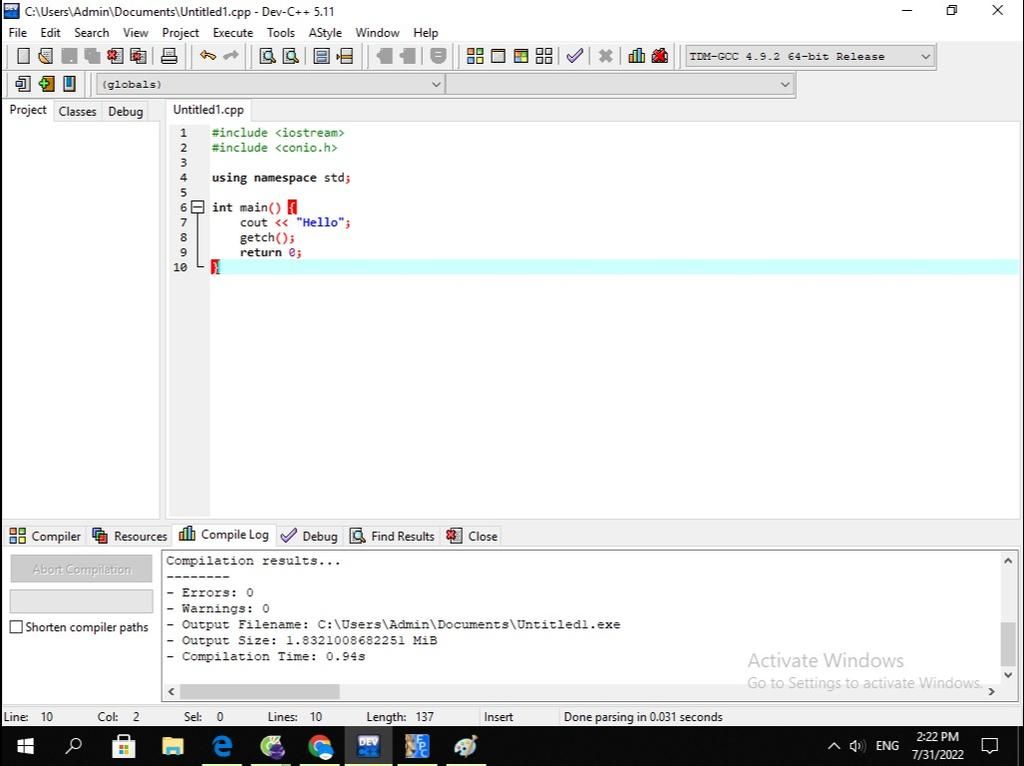
Task: Toggle the Shorten compiler paths checkbox
Action: [x=16, y=627]
